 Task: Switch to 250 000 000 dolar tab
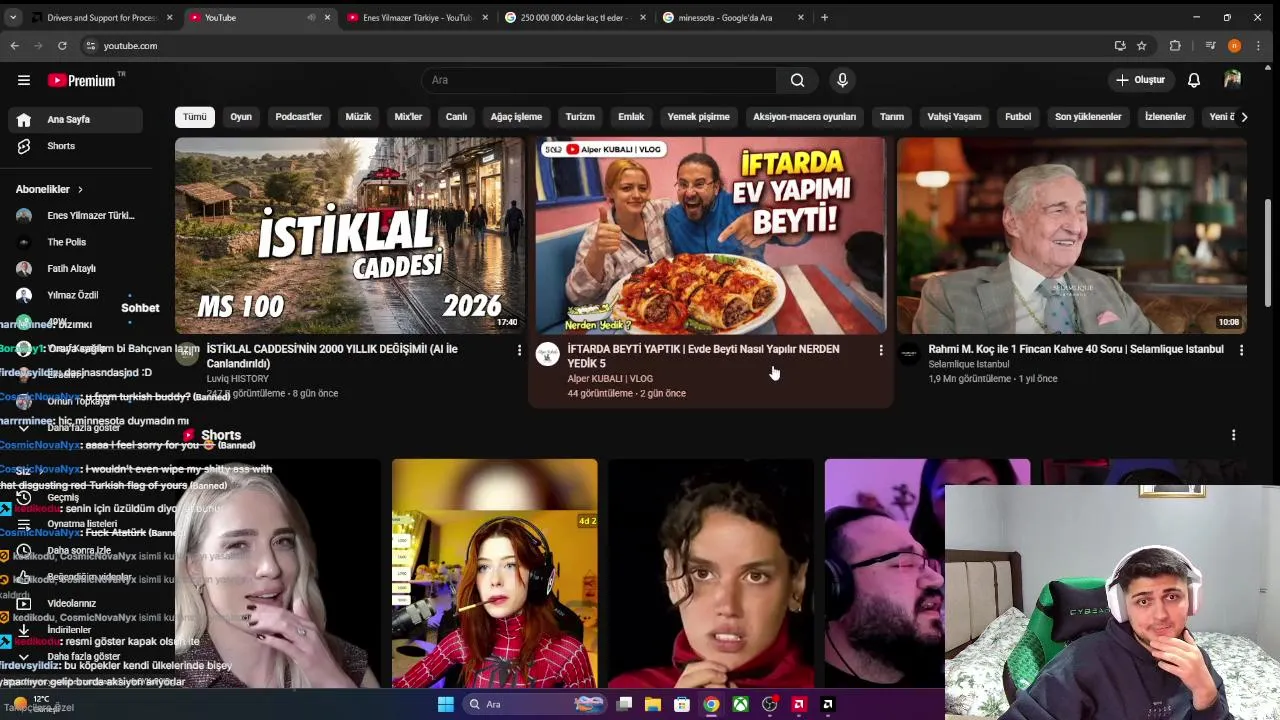[575, 17]
